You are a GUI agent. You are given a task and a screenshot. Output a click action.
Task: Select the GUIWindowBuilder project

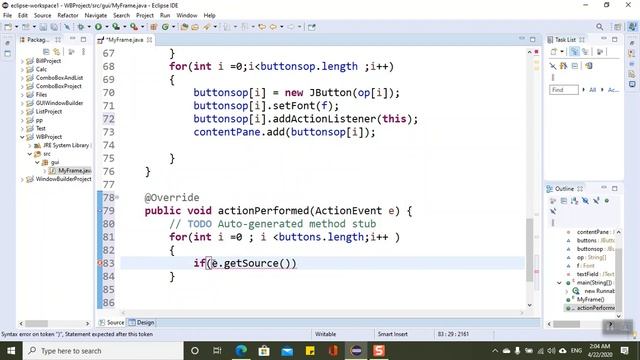(59, 103)
